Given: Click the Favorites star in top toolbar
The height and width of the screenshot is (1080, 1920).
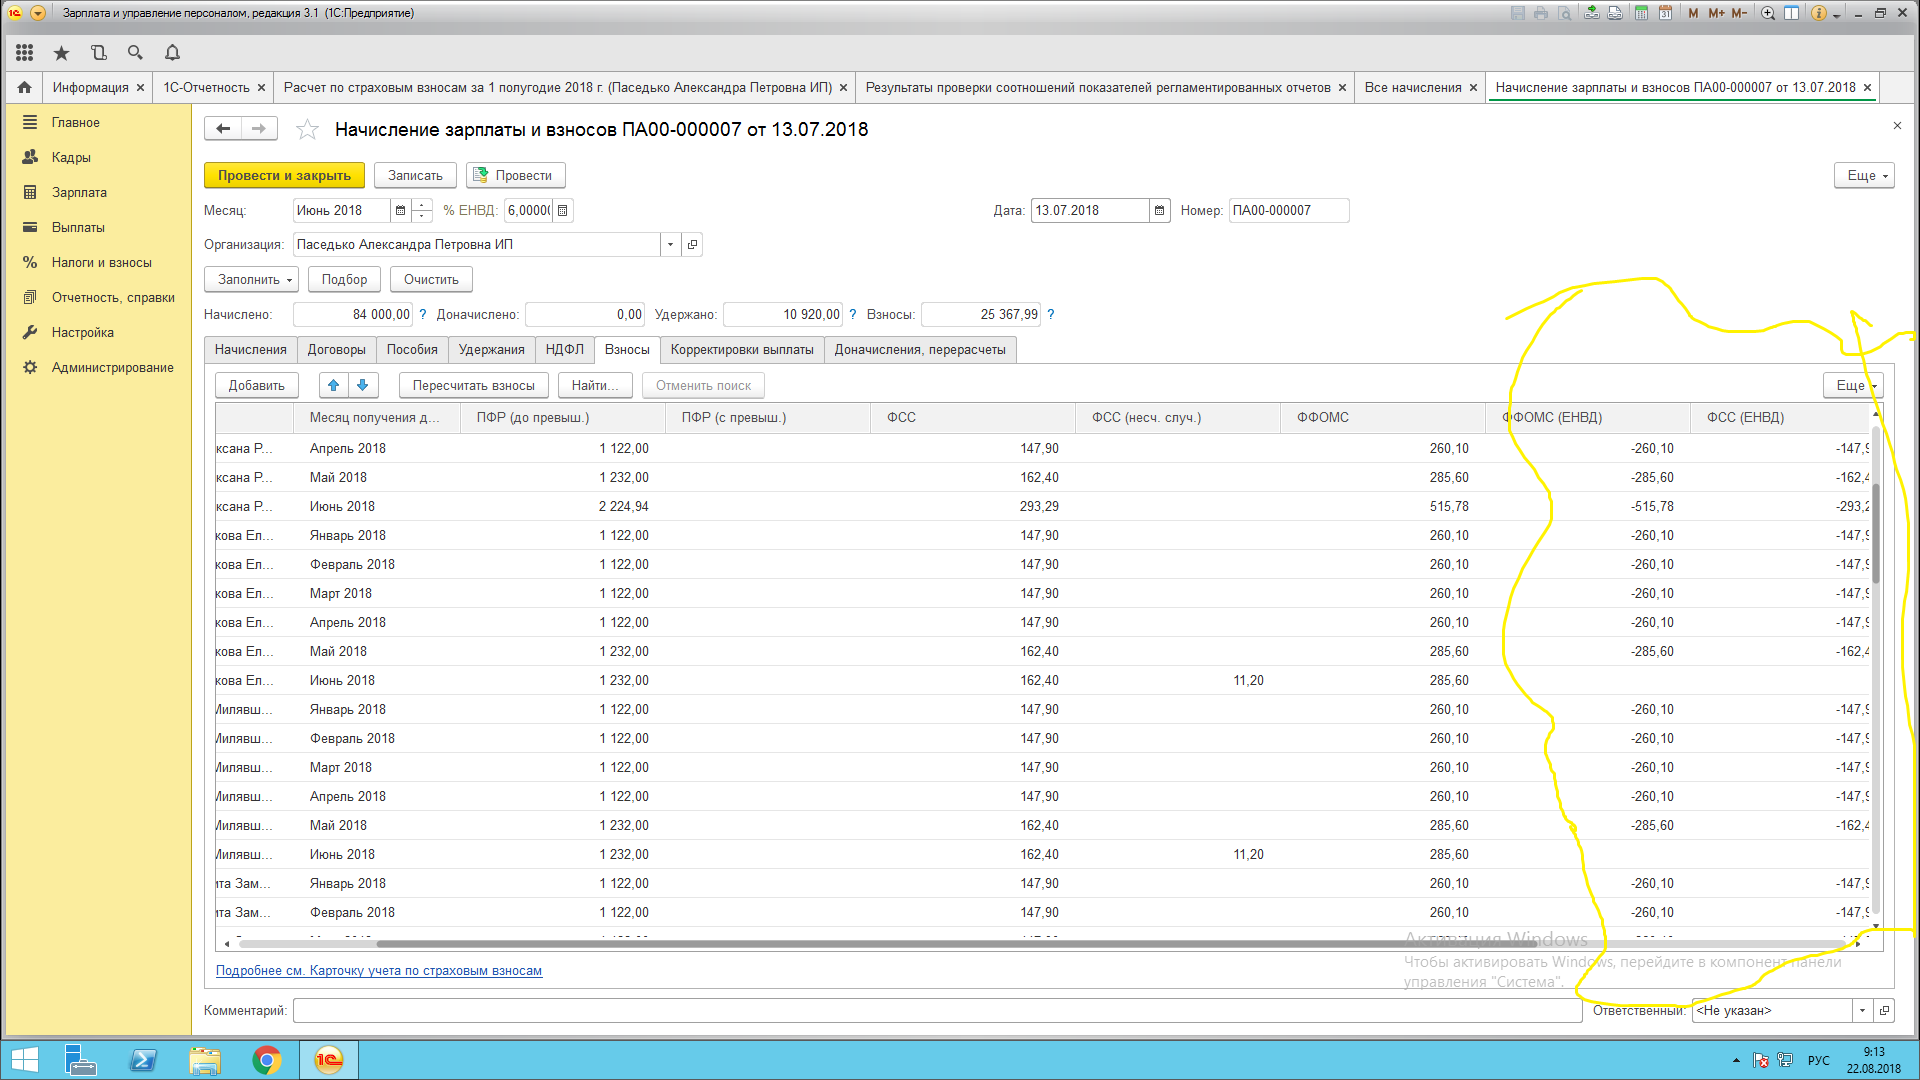Looking at the screenshot, I should click(x=62, y=53).
